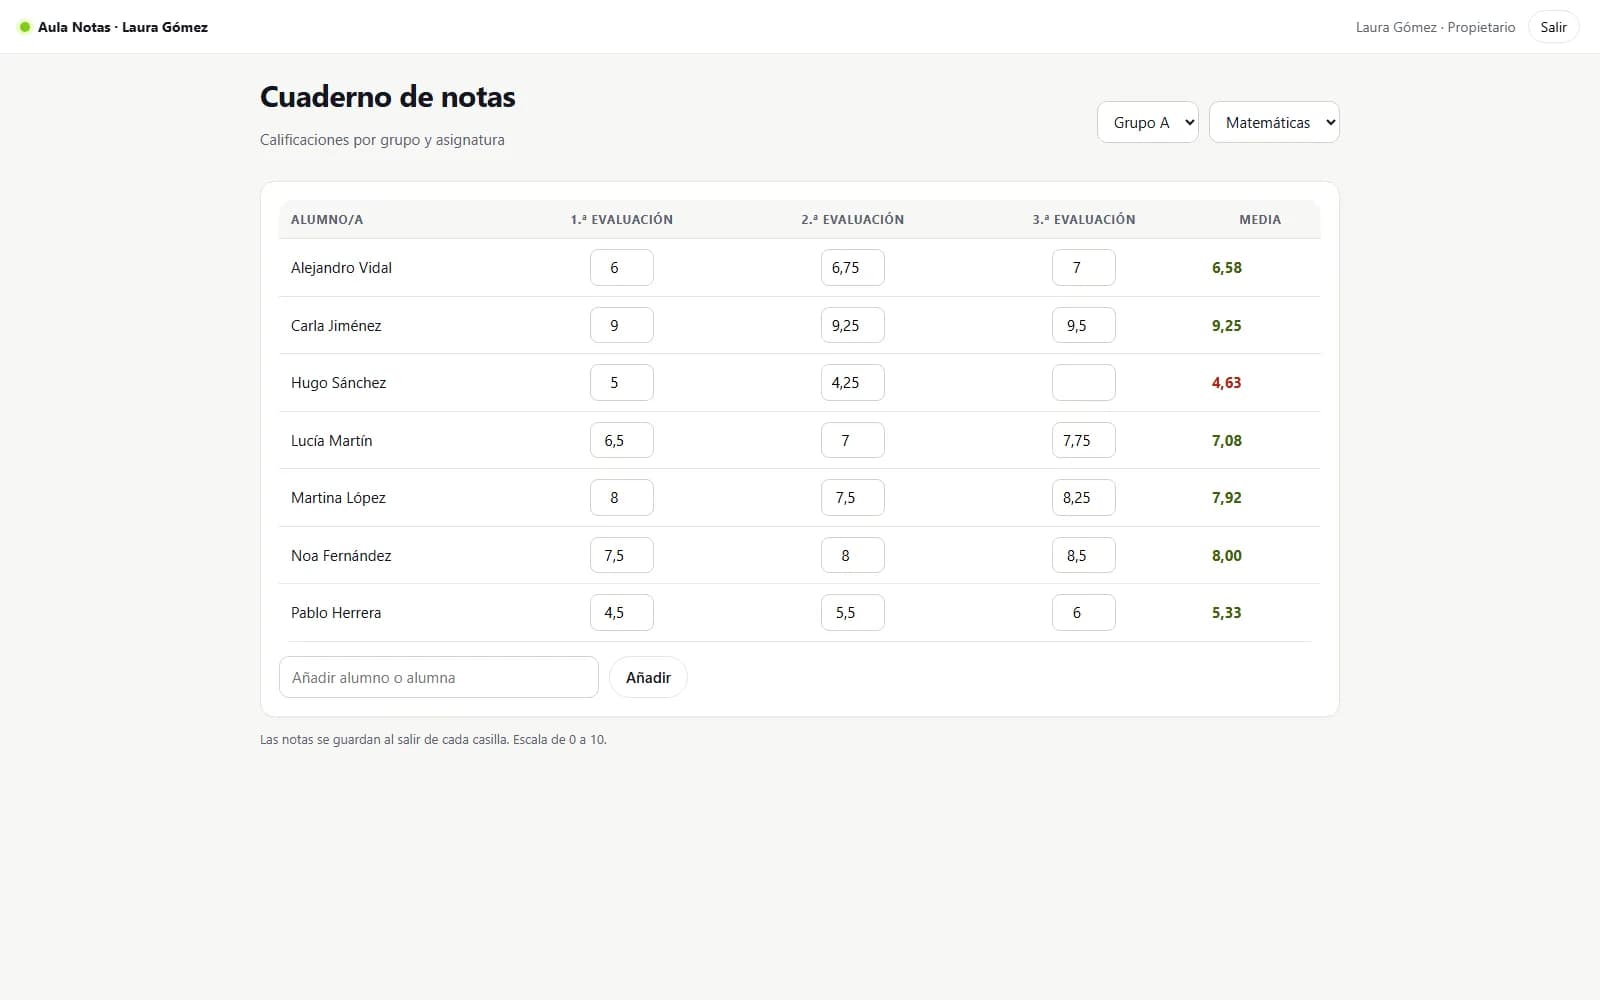The image size is (1600, 1000).
Task: Edit Carla Jiménez's 3.ª evaluación grade 9,5
Action: pyautogui.click(x=1083, y=325)
